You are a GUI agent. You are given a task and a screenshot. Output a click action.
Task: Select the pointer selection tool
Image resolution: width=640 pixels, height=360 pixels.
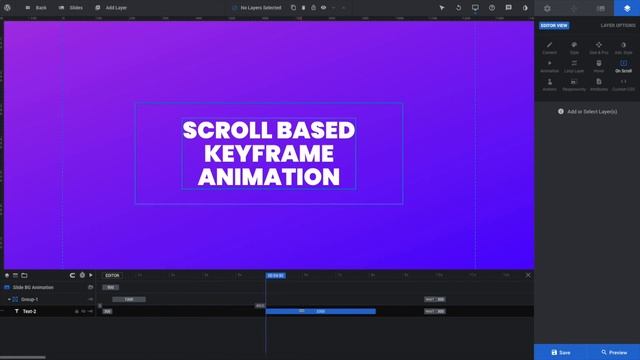click(442, 8)
